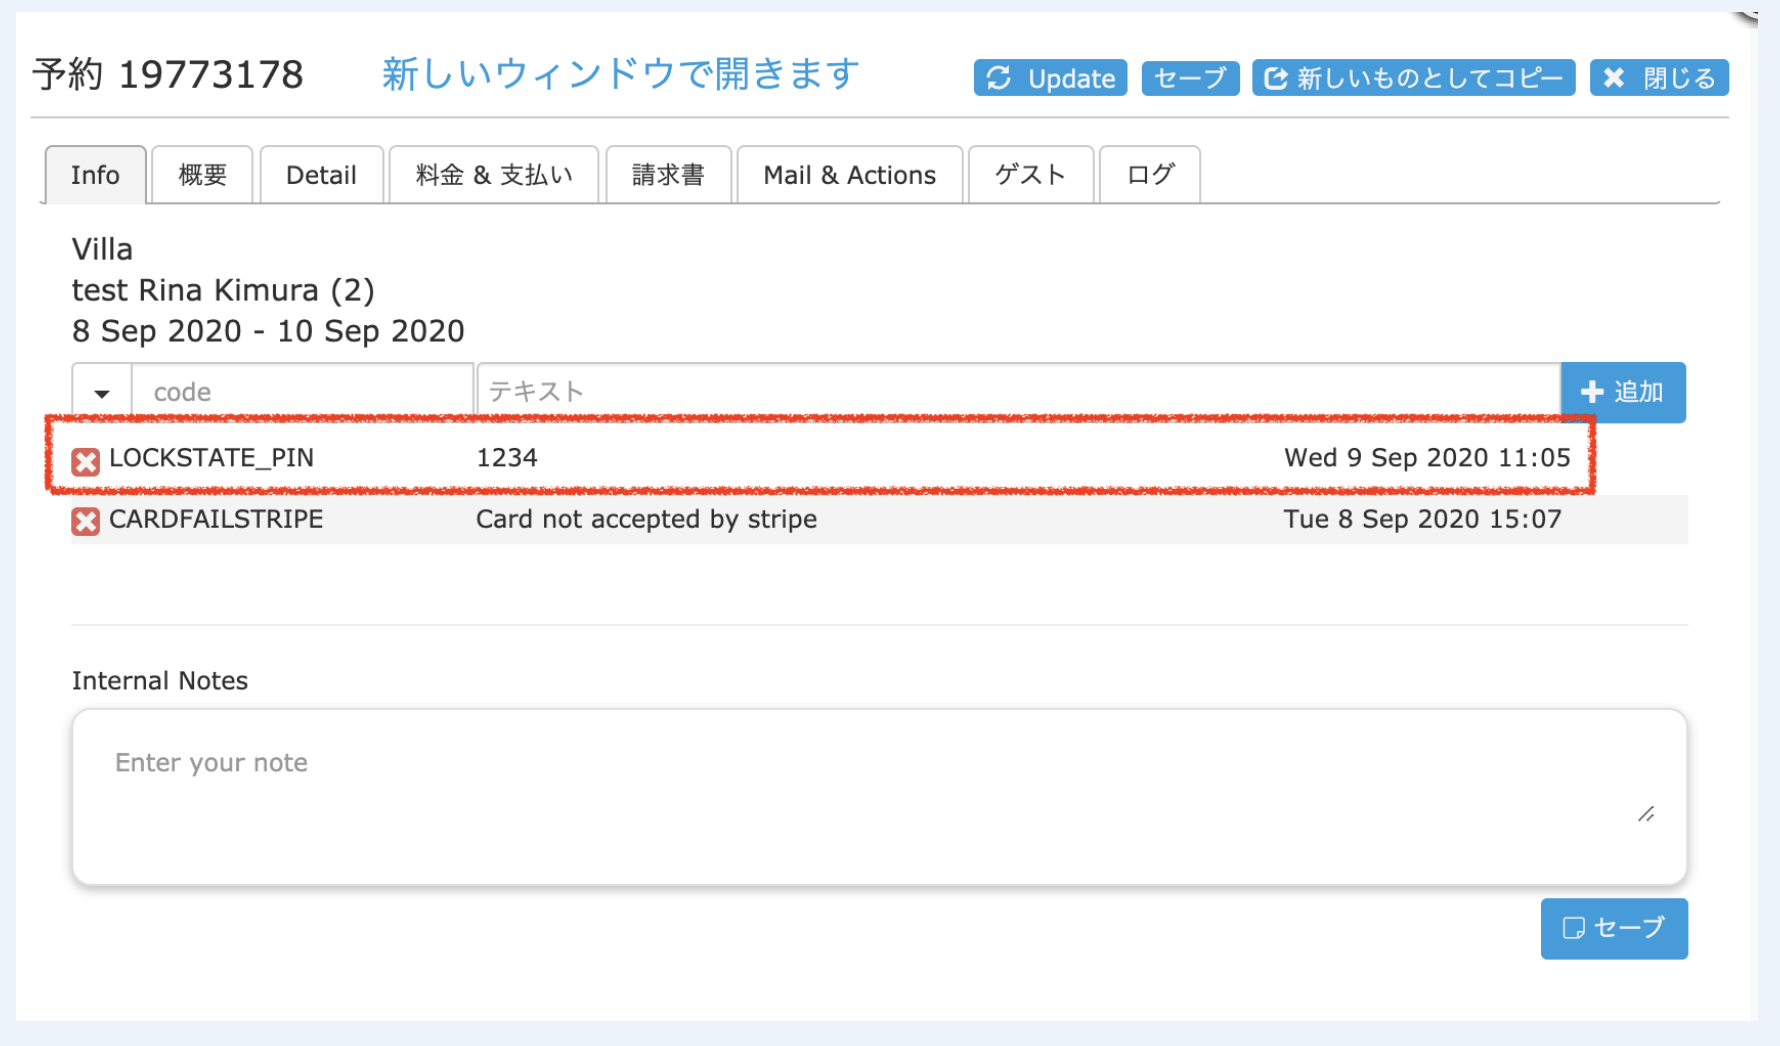
Task: Open 新しいウィンドウで開きます link
Action: pyautogui.click(x=620, y=74)
